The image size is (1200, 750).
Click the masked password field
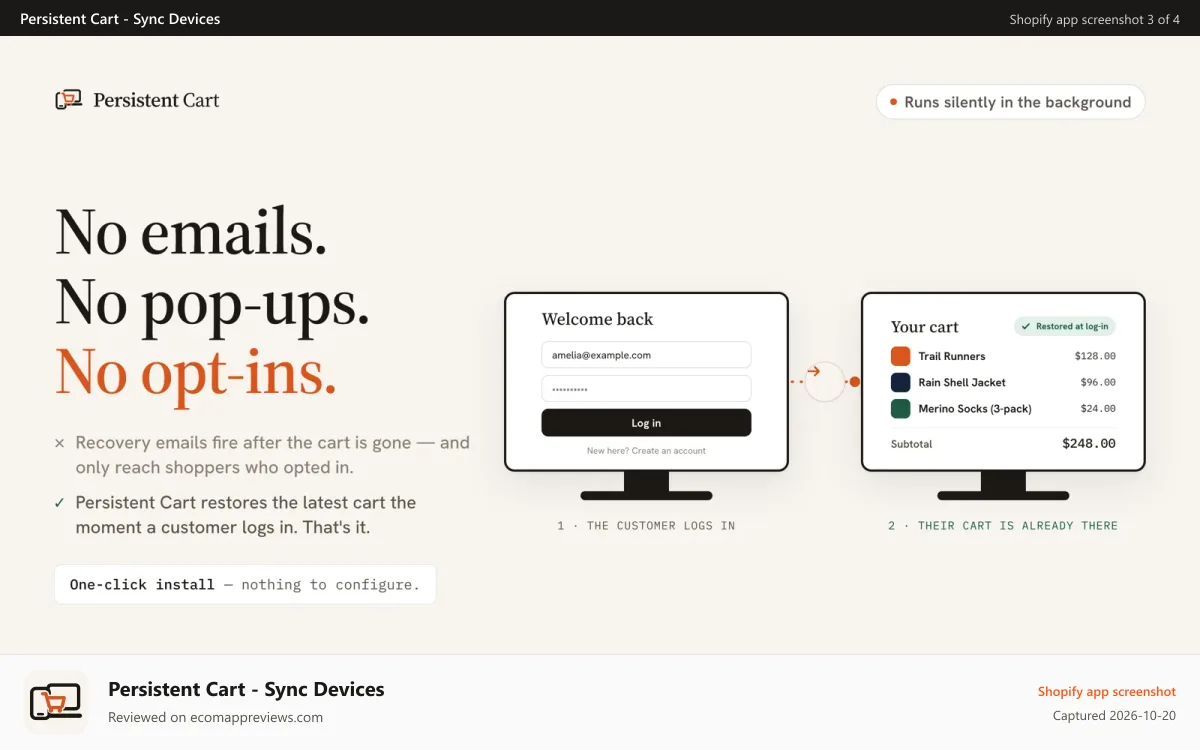coord(646,389)
